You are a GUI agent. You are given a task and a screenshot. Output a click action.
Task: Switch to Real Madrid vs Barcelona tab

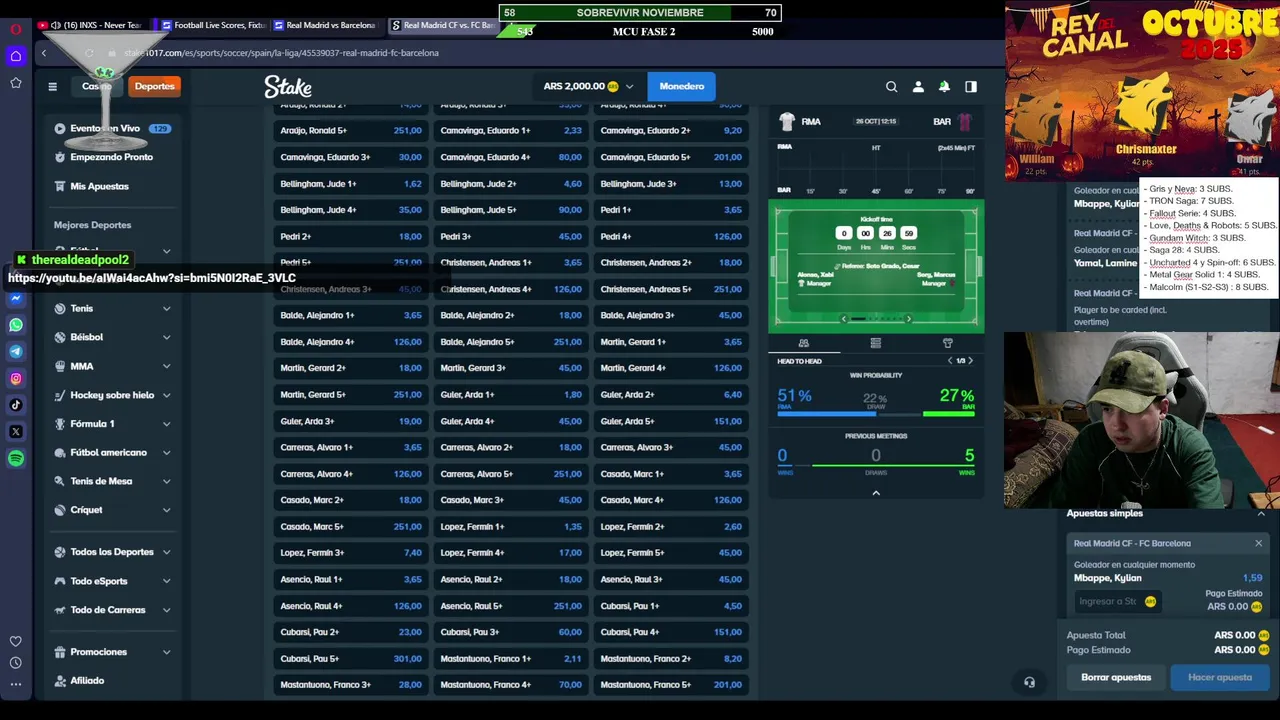tap(325, 25)
